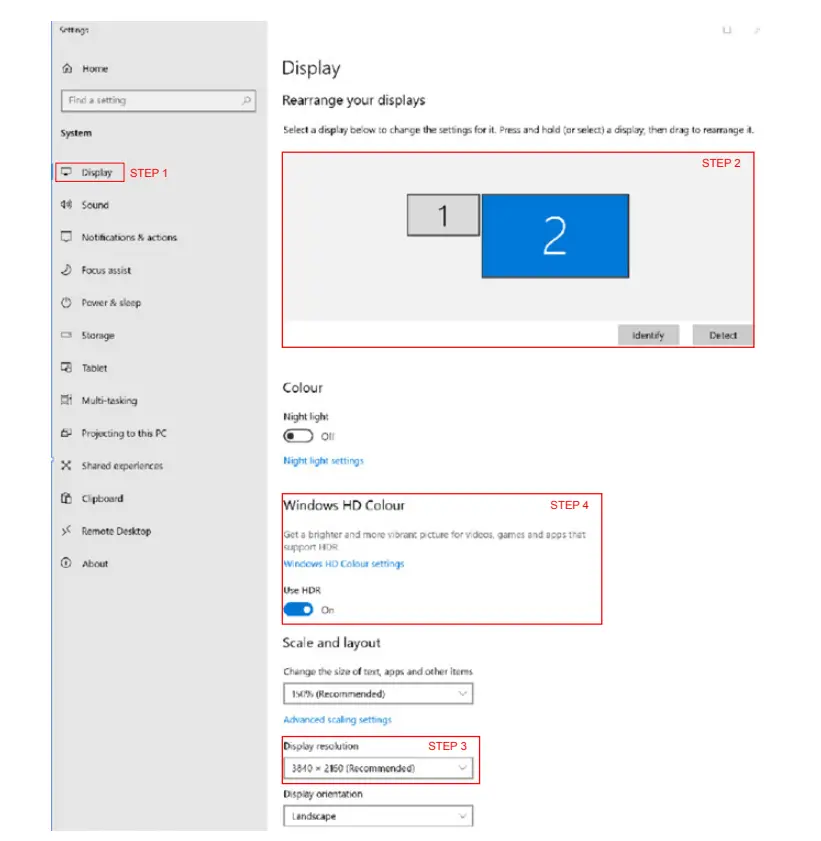Select Clipboard settings entry

pyautogui.click(x=102, y=499)
